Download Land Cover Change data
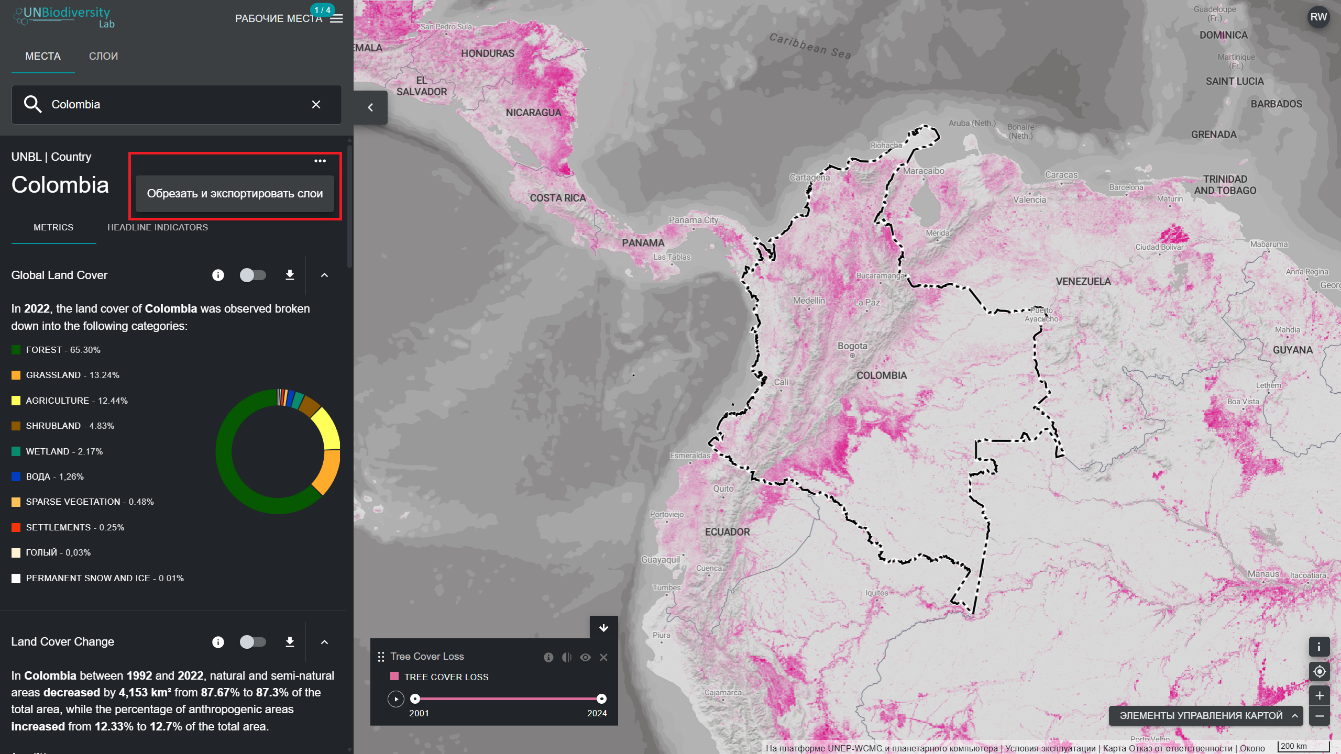1341x754 pixels. pyautogui.click(x=290, y=642)
